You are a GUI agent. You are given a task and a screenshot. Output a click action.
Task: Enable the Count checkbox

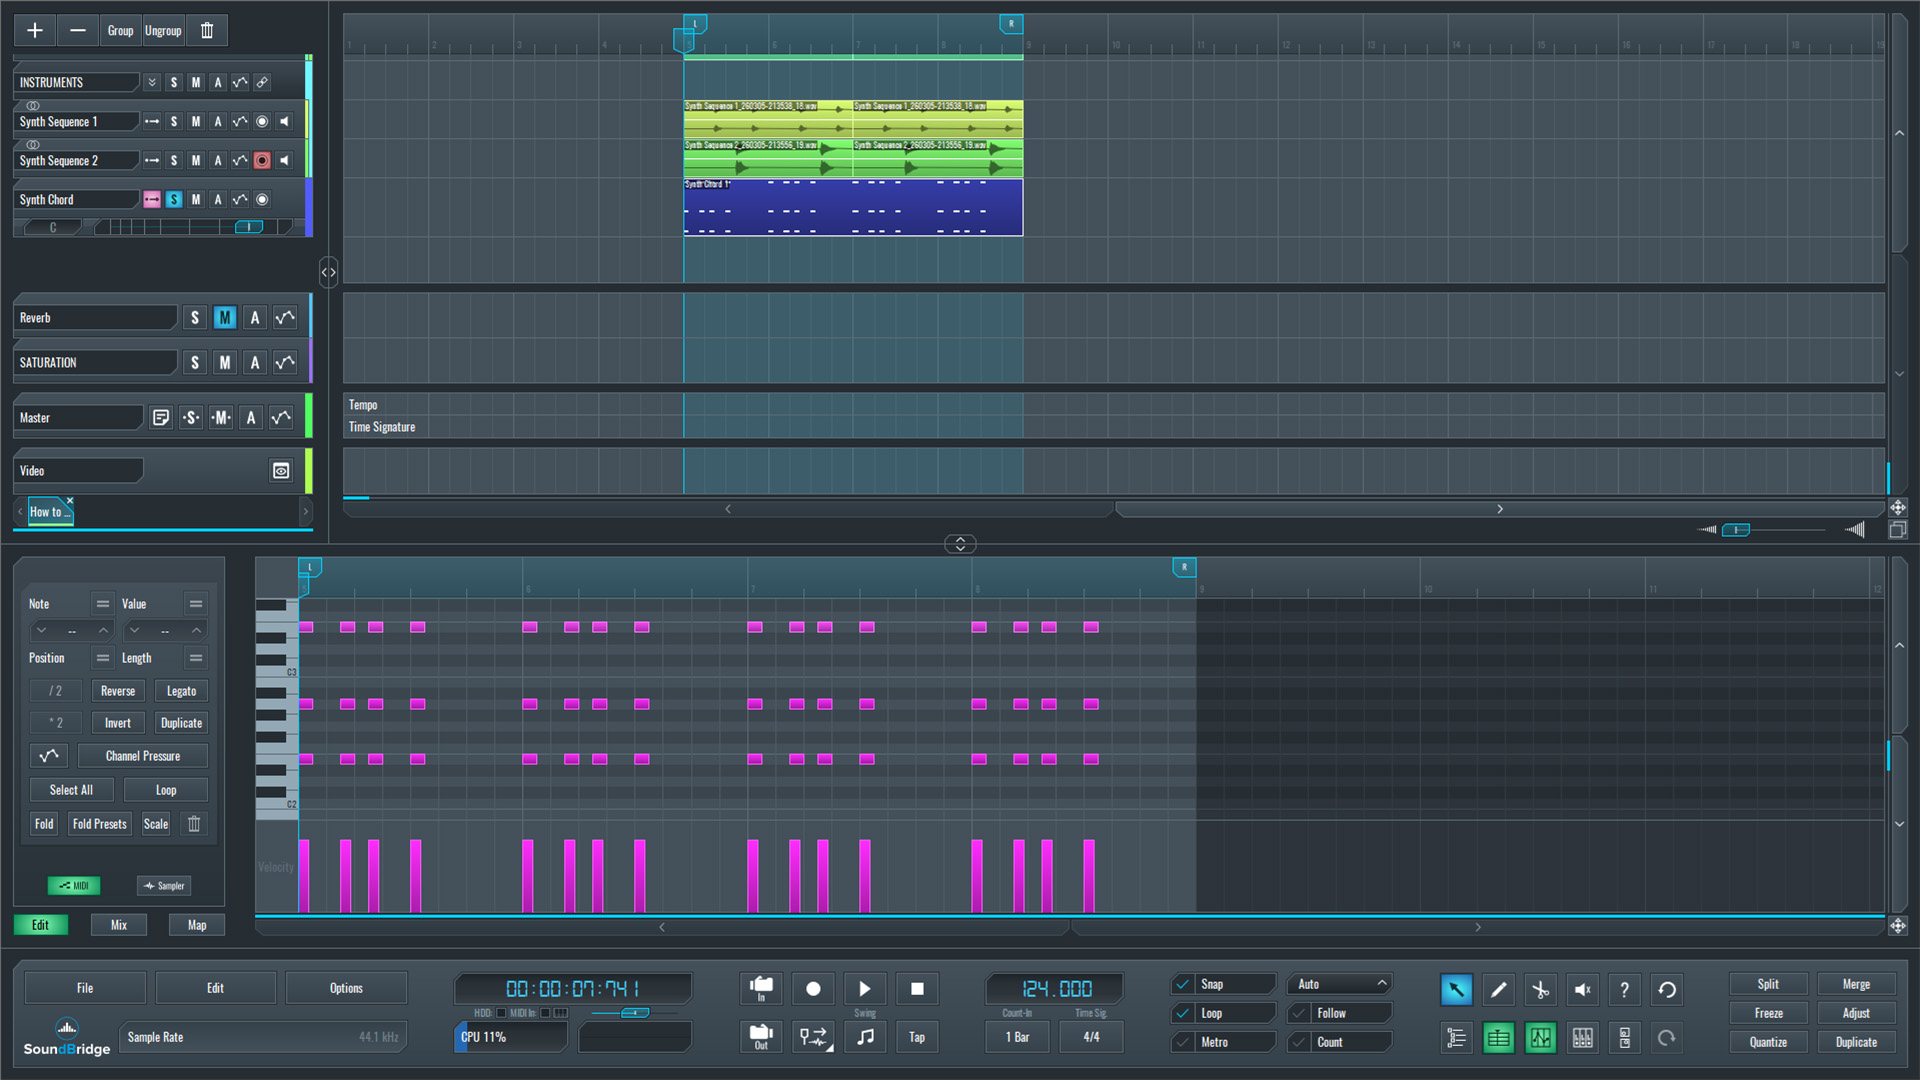pyautogui.click(x=1300, y=1042)
